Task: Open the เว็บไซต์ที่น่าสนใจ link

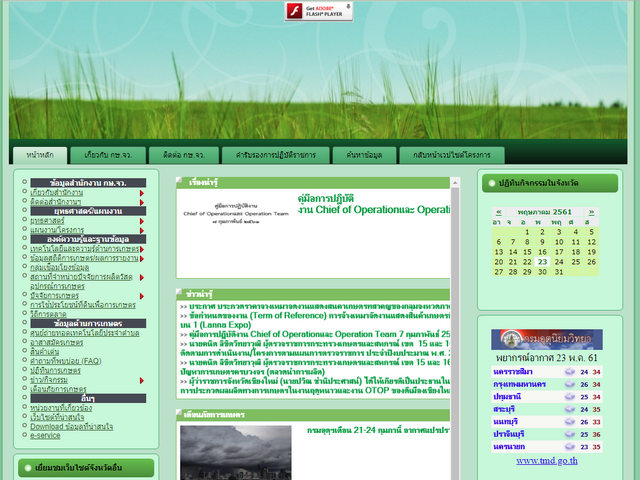Action: pyautogui.click(x=57, y=417)
